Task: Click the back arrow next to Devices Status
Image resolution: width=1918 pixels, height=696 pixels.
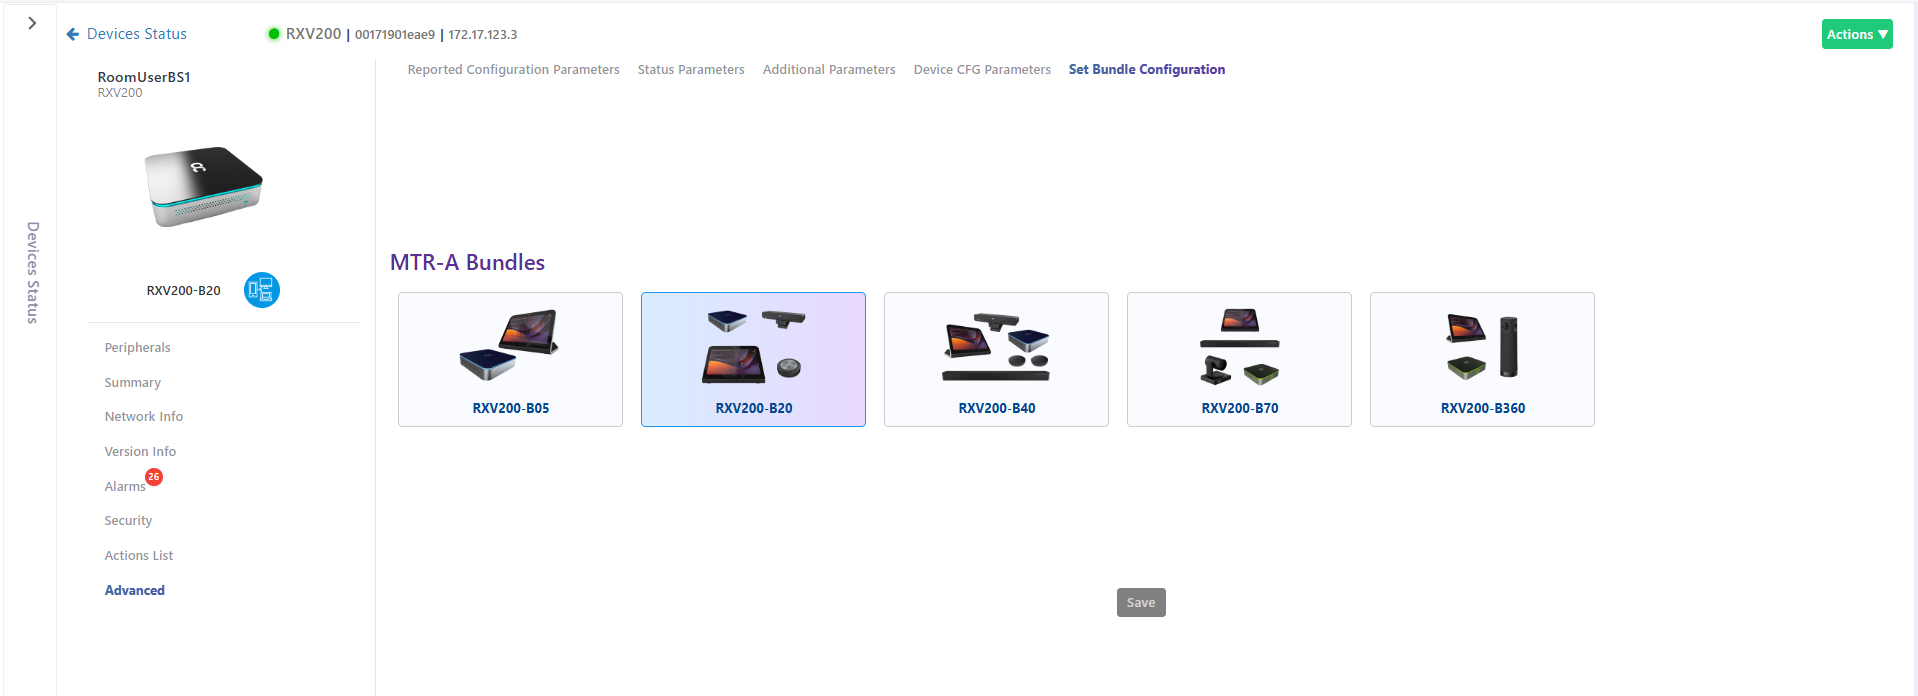Action: point(72,34)
